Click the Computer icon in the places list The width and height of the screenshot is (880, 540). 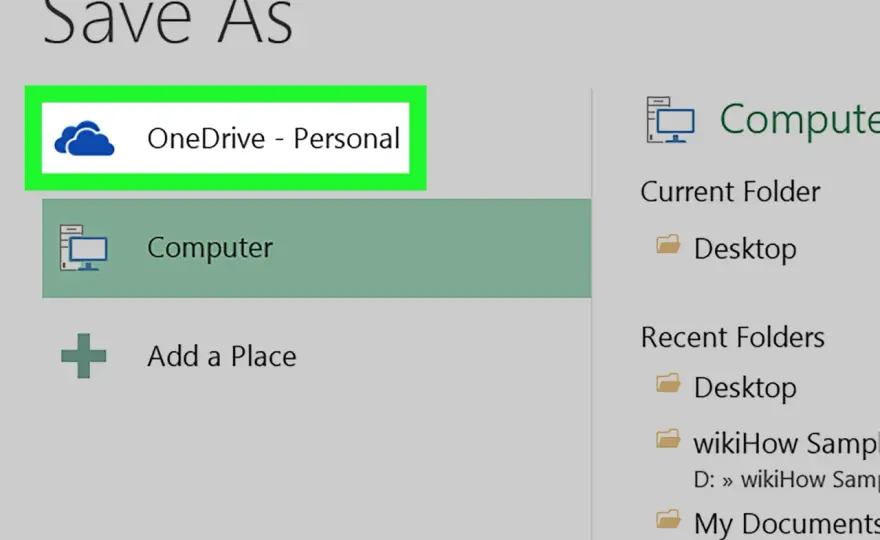click(x=84, y=248)
